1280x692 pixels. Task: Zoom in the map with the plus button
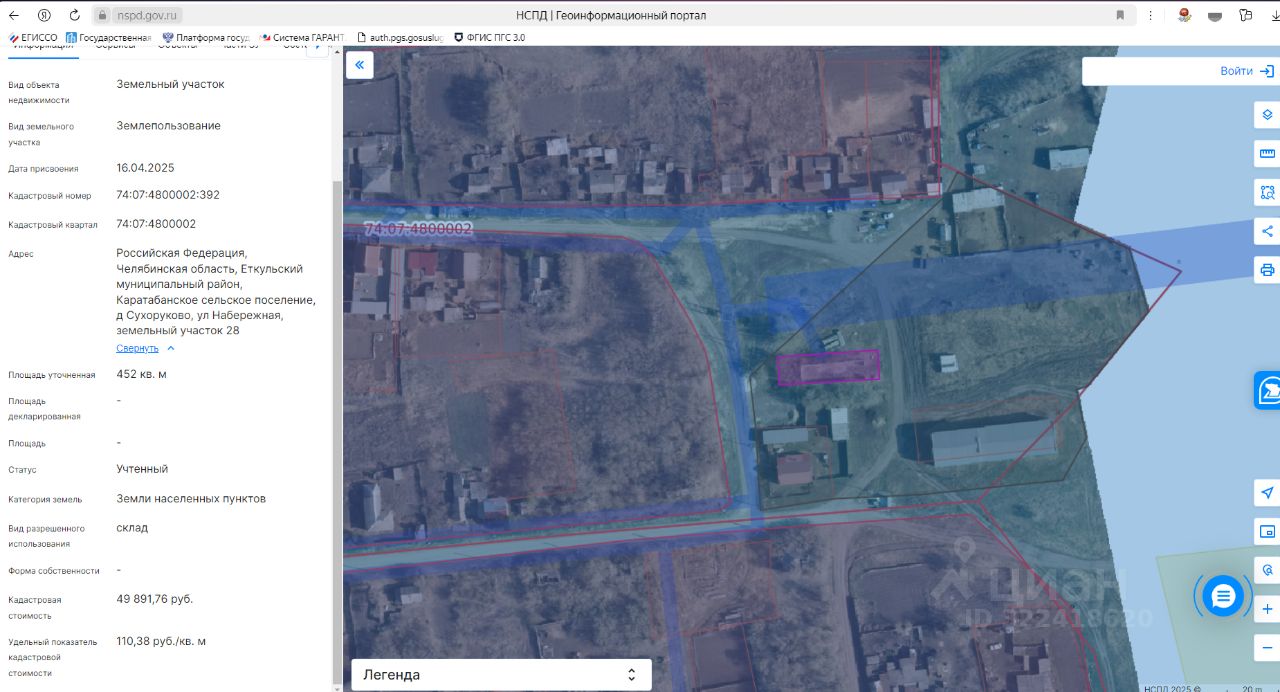point(1267,609)
